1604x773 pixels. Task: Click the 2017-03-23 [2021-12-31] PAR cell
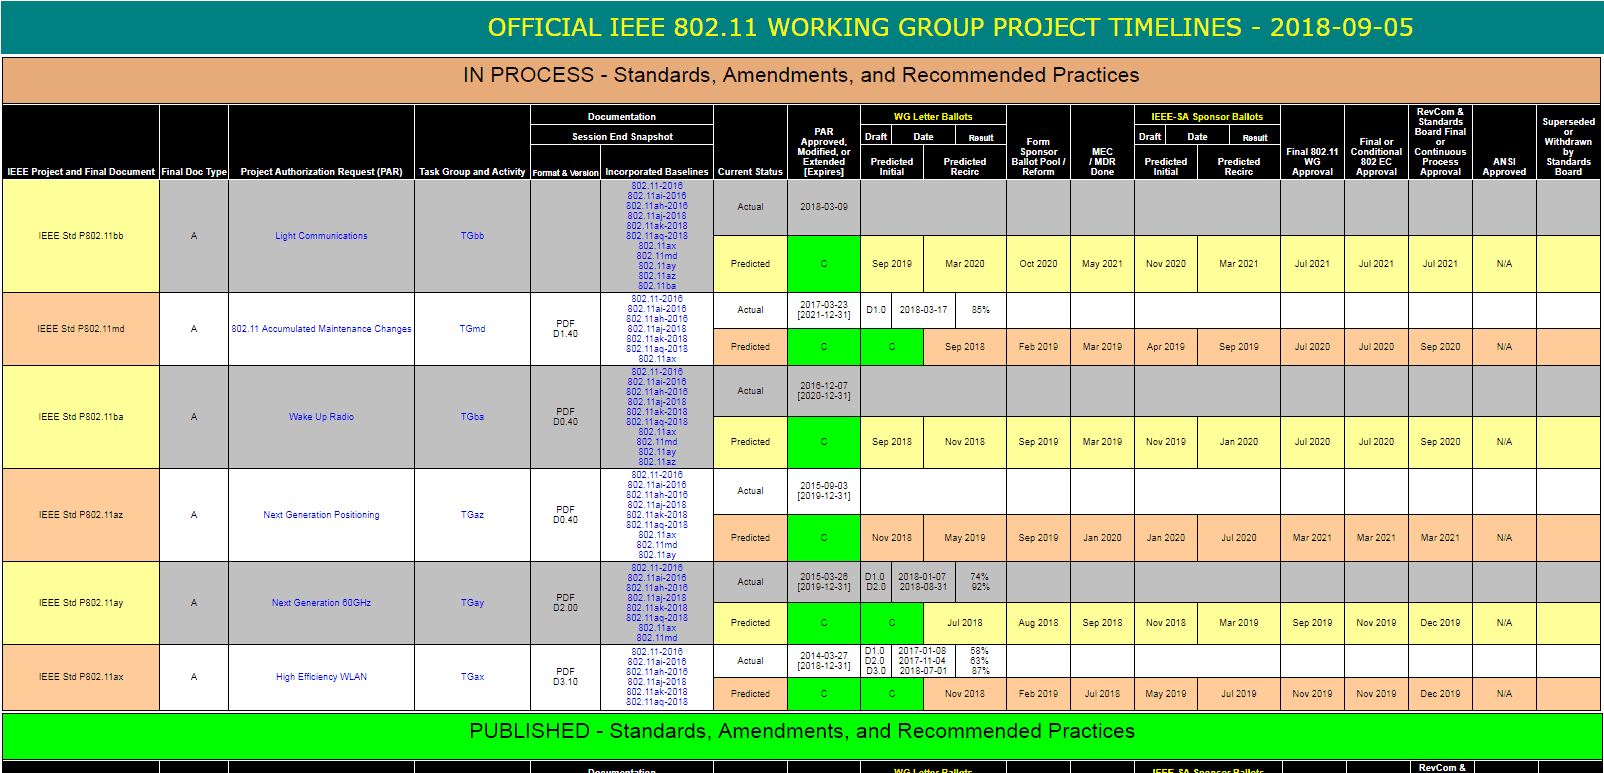point(824,310)
